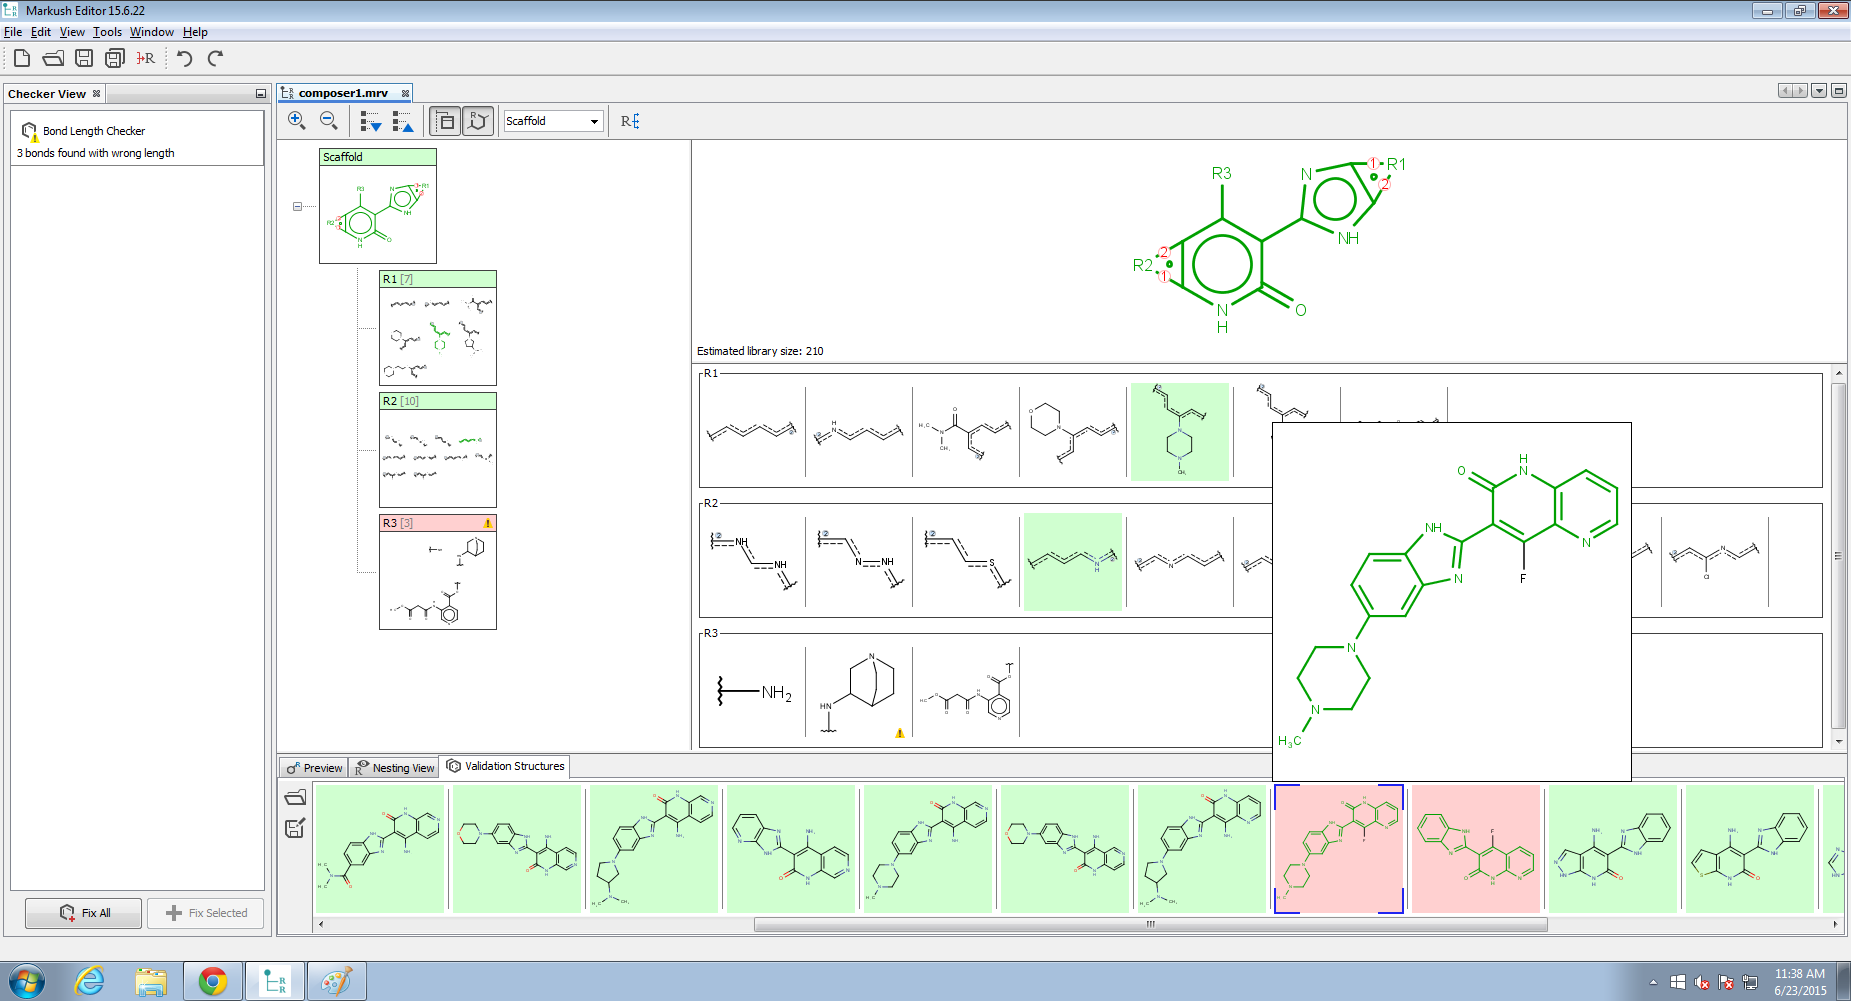
Task: Click the collapse all tree nodes icon
Action: (403, 121)
